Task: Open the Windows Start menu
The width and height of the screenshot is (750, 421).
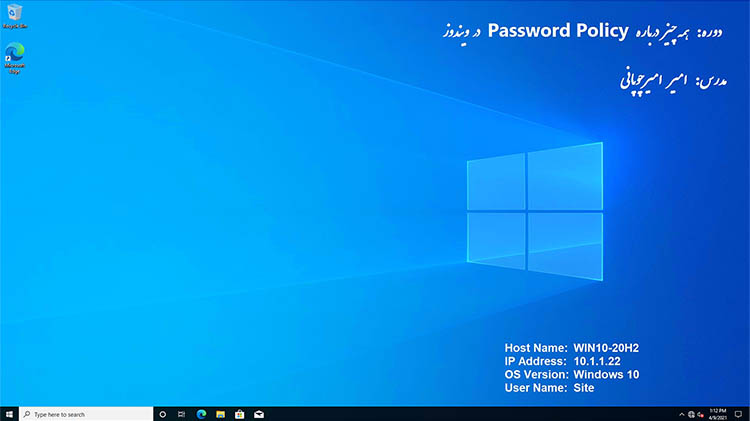Action: (9, 414)
